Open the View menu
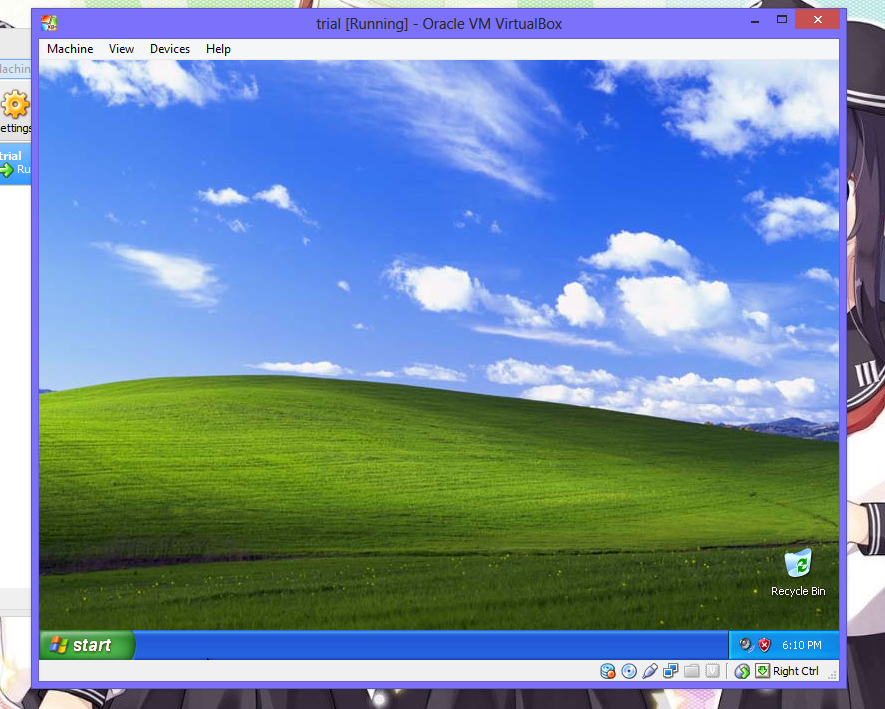This screenshot has height=709, width=885. click(121, 48)
